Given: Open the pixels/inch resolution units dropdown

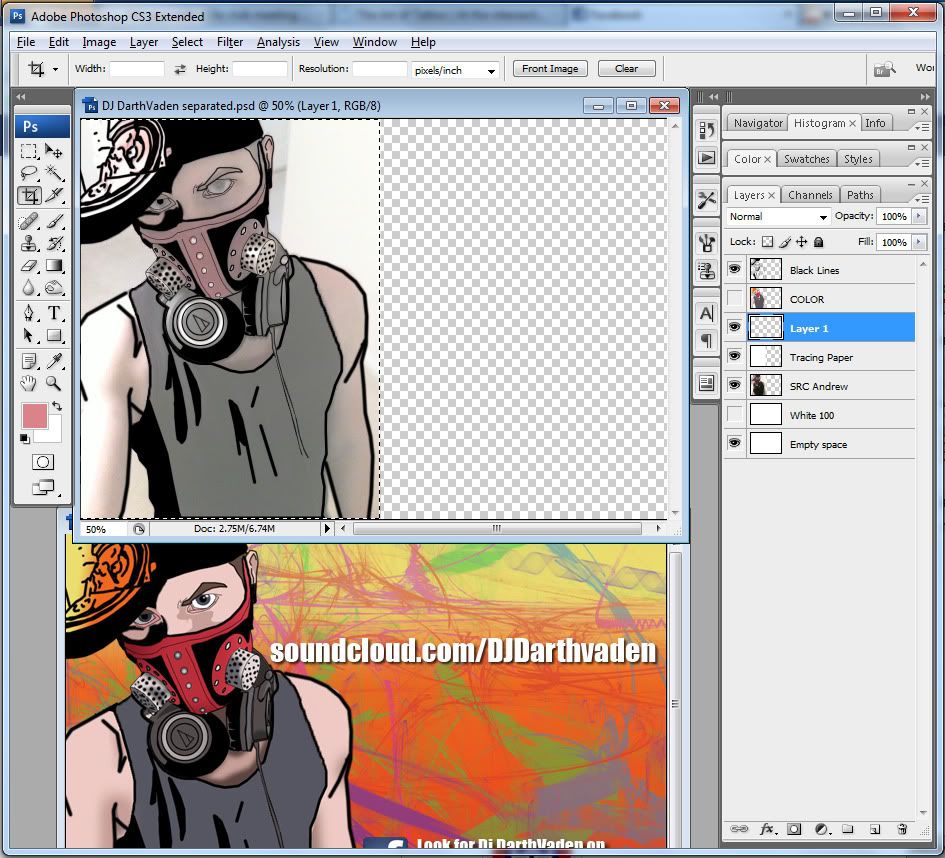Looking at the screenshot, I should [x=455, y=70].
